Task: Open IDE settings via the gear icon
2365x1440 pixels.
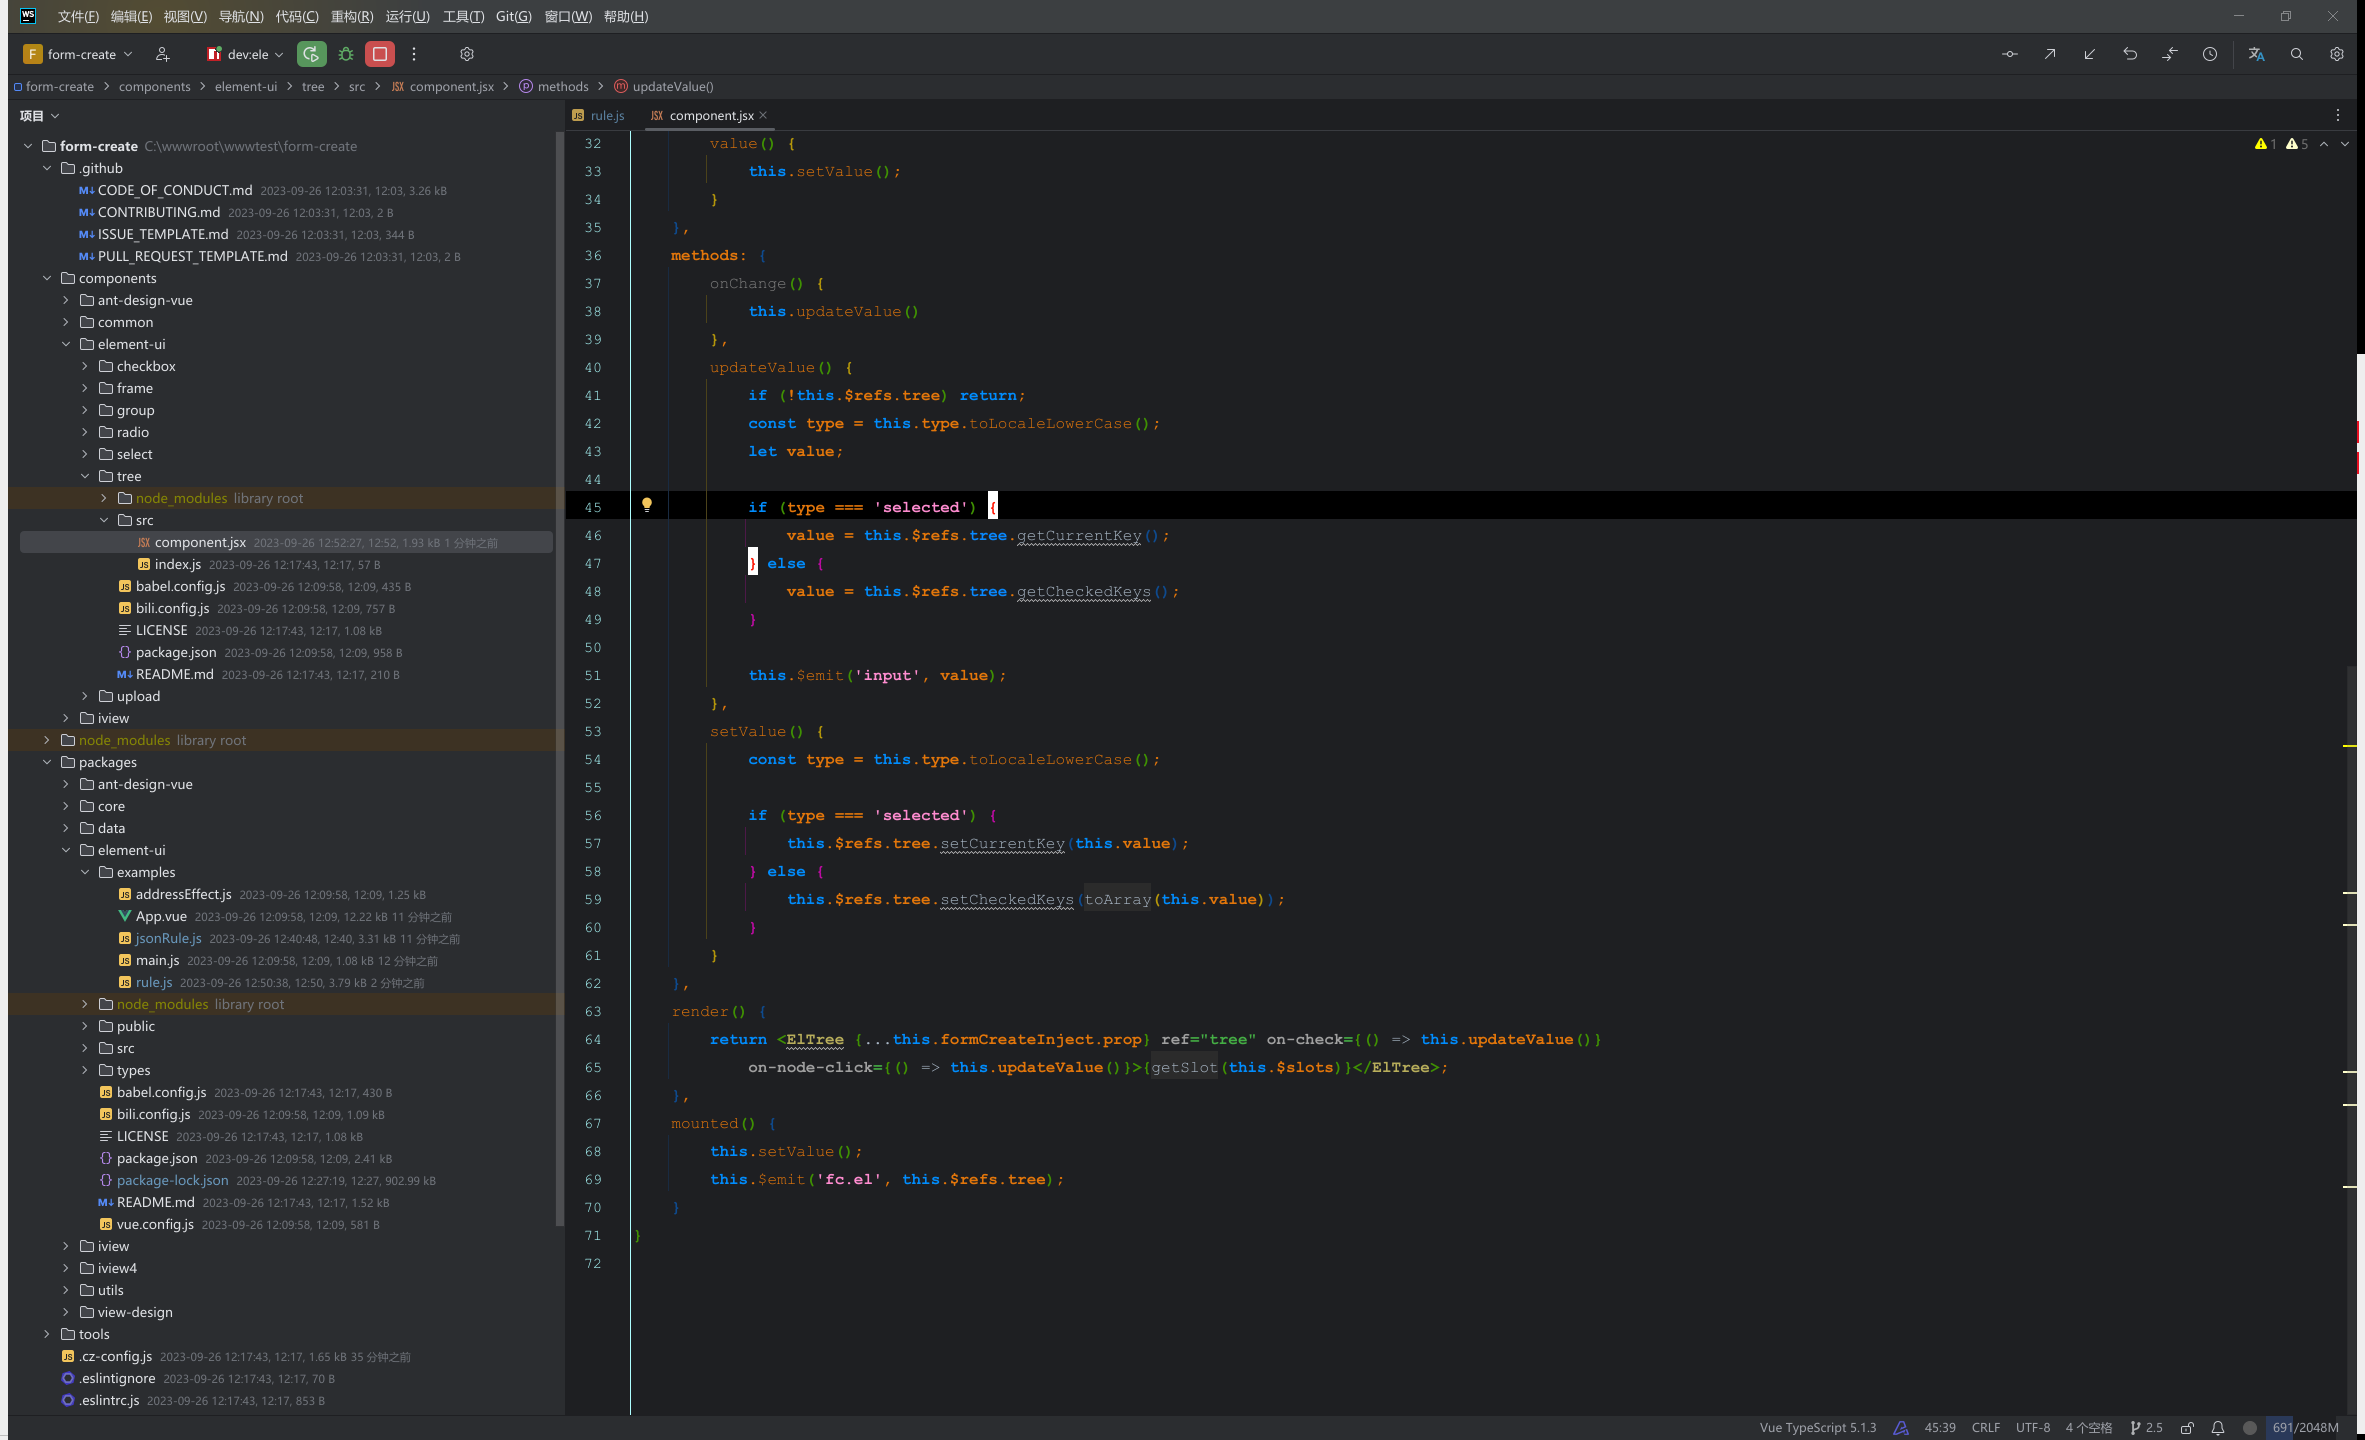Action: [x=2337, y=54]
